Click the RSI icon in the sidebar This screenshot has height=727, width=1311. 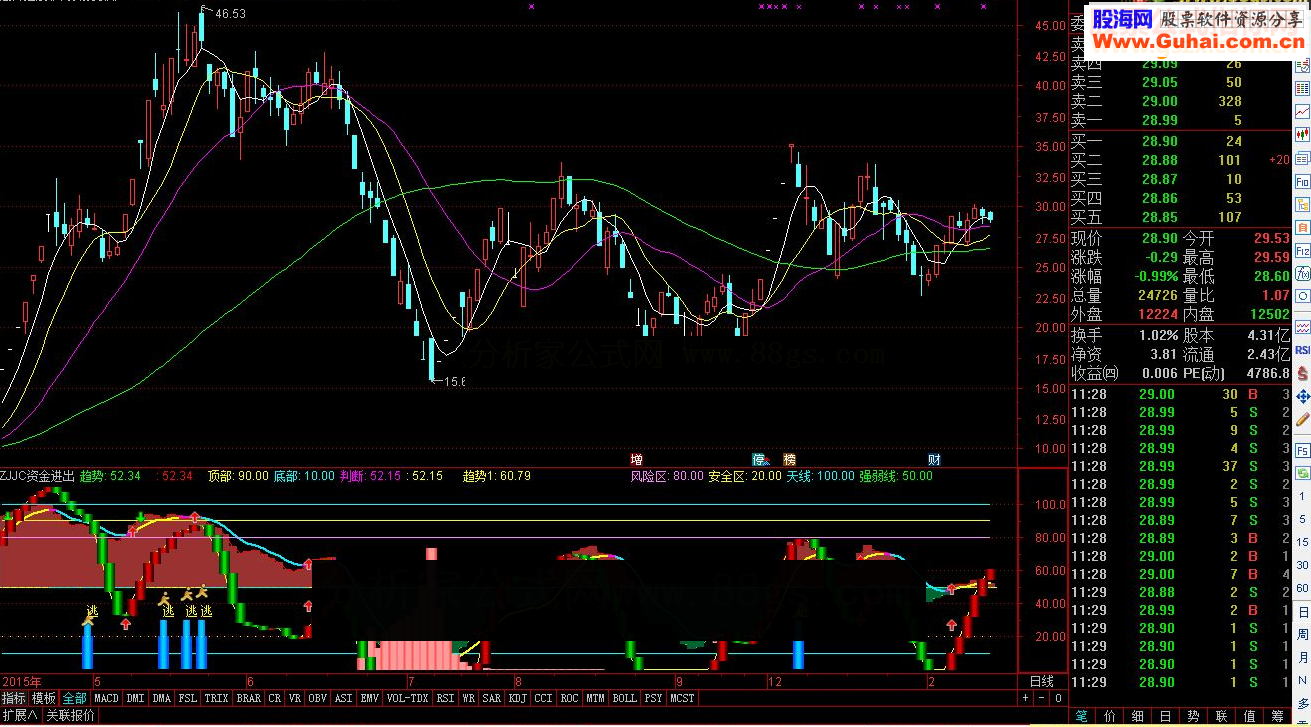pyautogui.click(x=1302, y=349)
